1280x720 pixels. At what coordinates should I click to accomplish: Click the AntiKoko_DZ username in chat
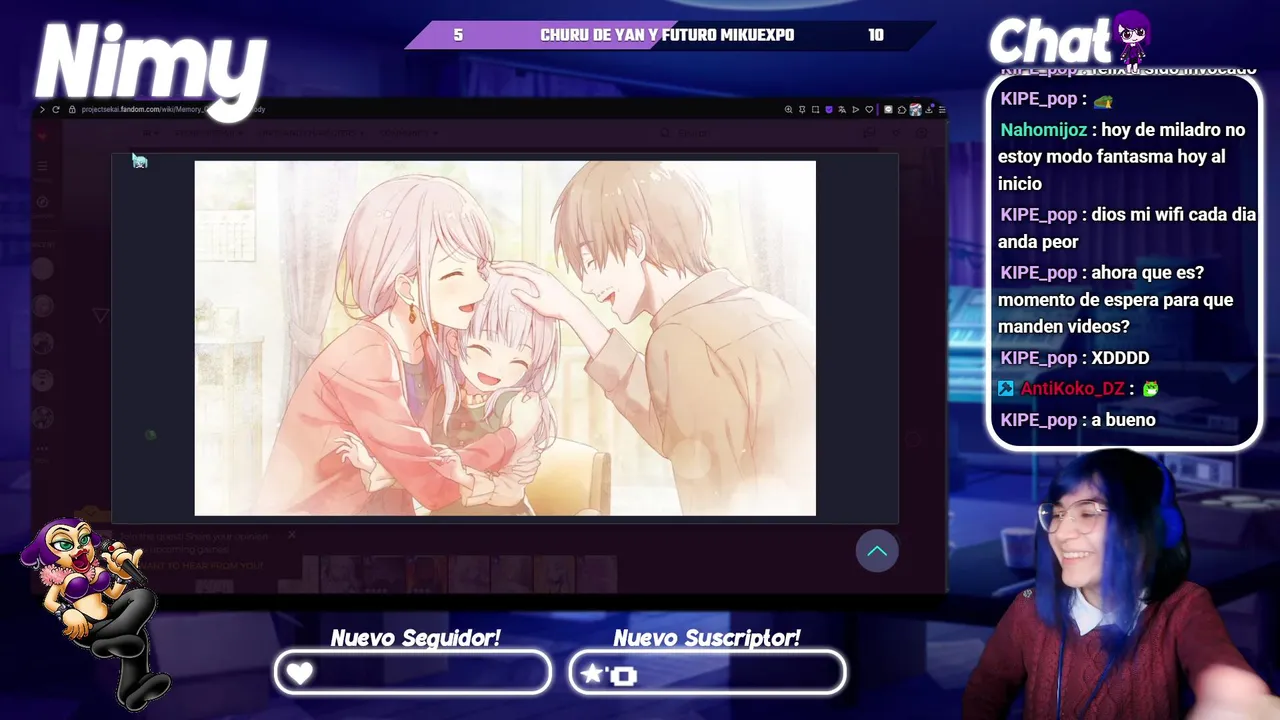1072,388
